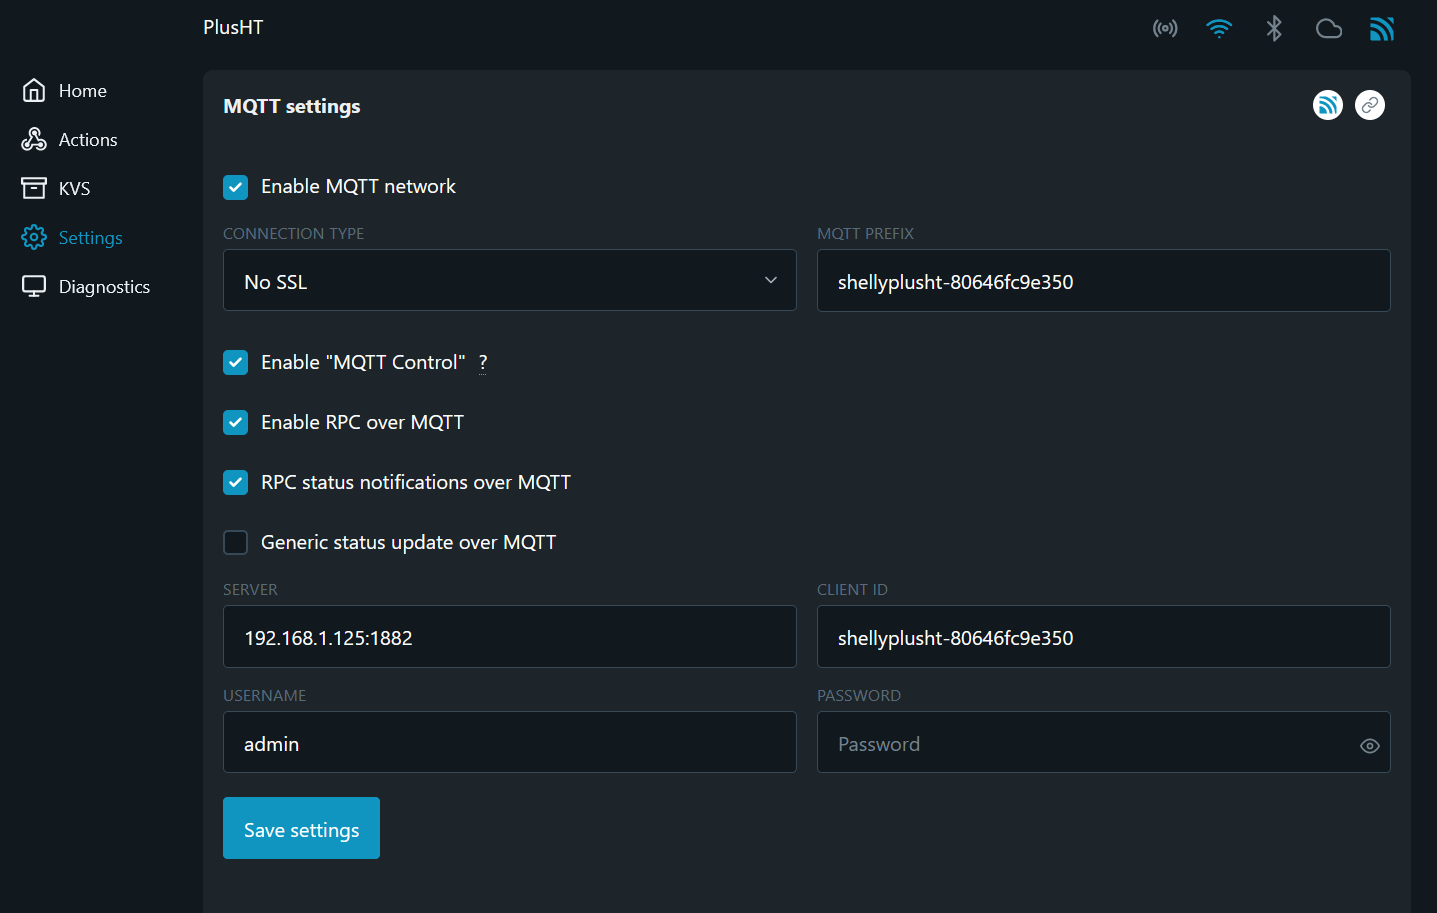Click the Username field containing admin
Viewport: 1437px width, 913px height.
(x=510, y=742)
